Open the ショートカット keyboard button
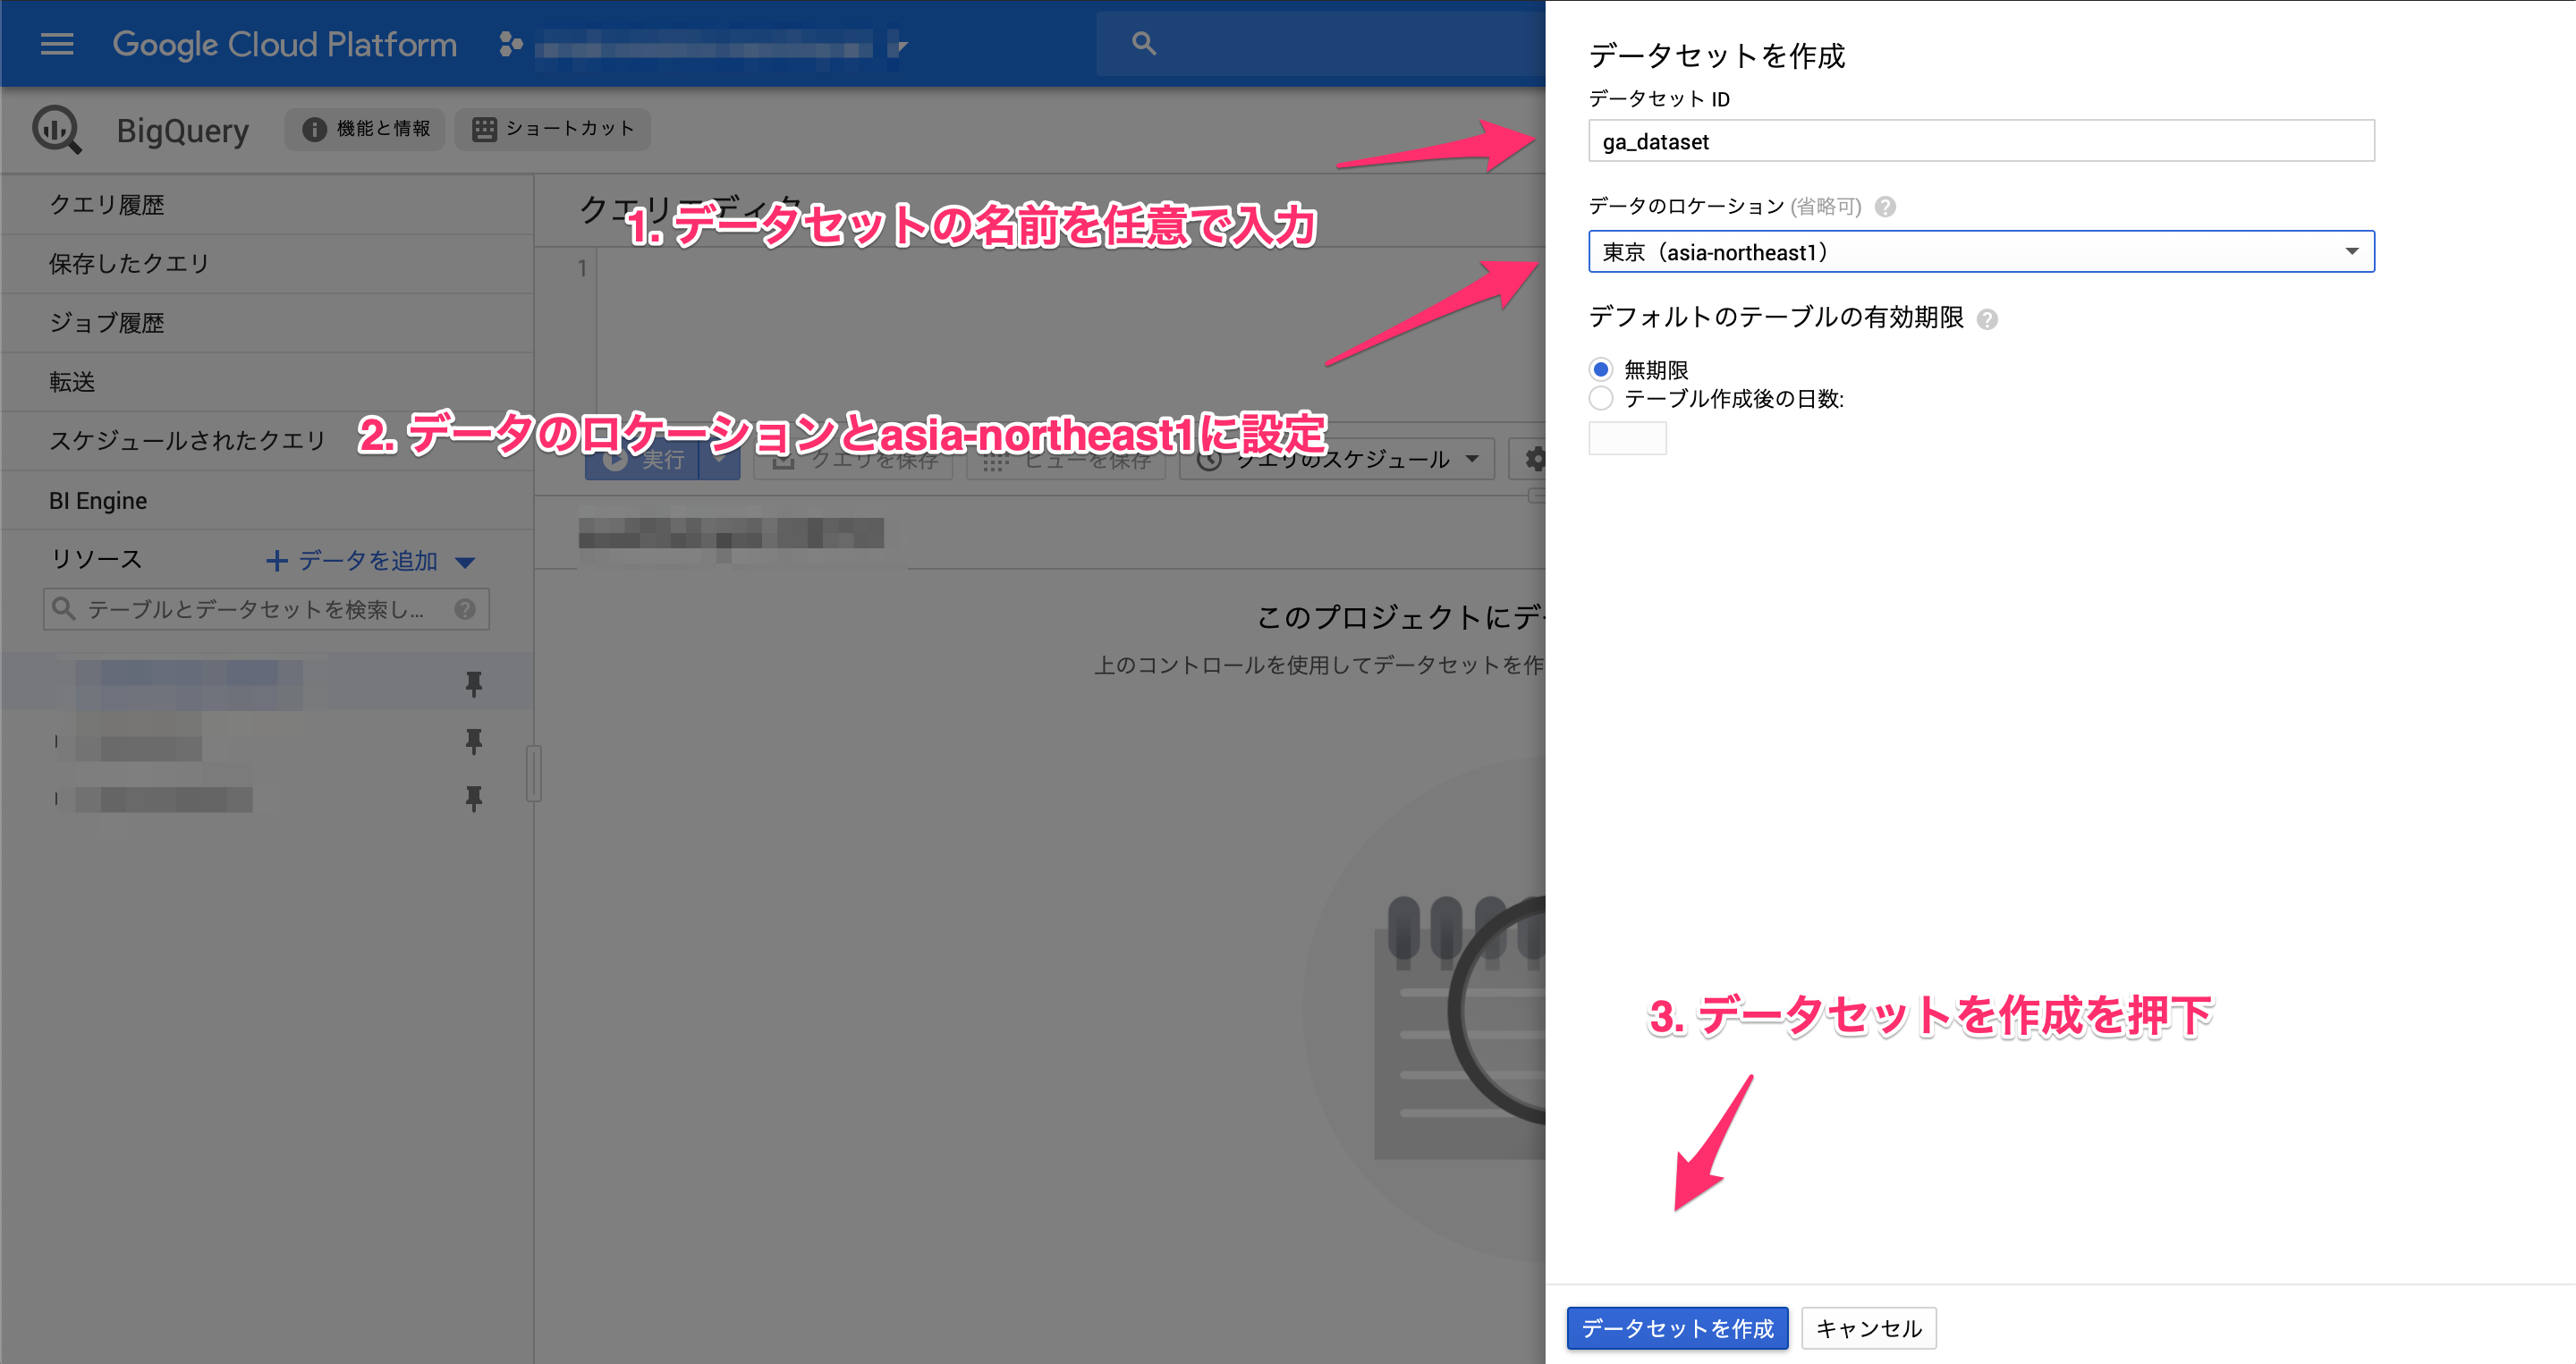 point(553,129)
